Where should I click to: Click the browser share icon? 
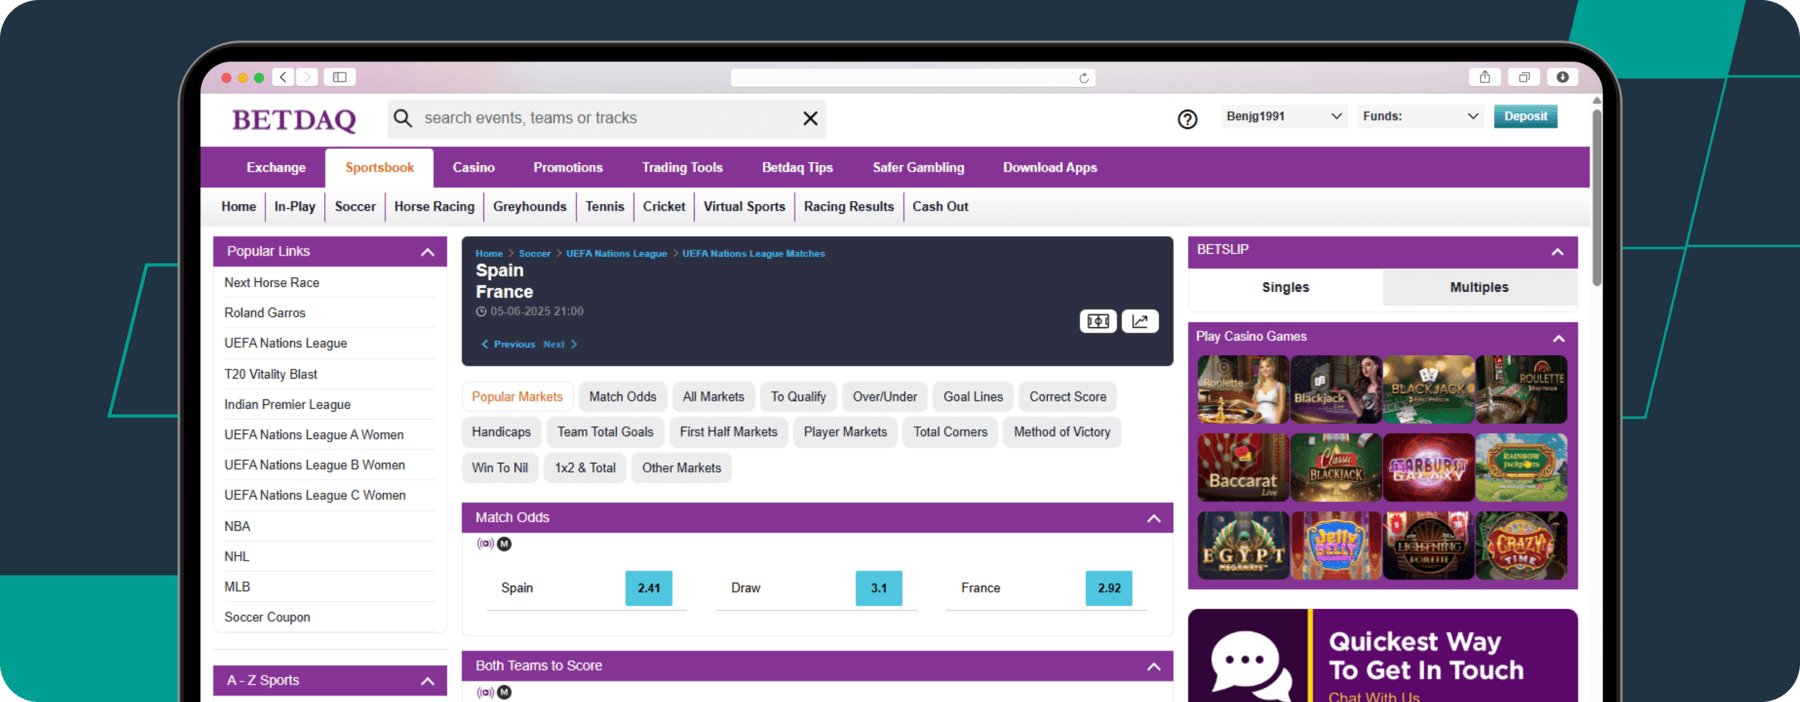pyautogui.click(x=1485, y=77)
